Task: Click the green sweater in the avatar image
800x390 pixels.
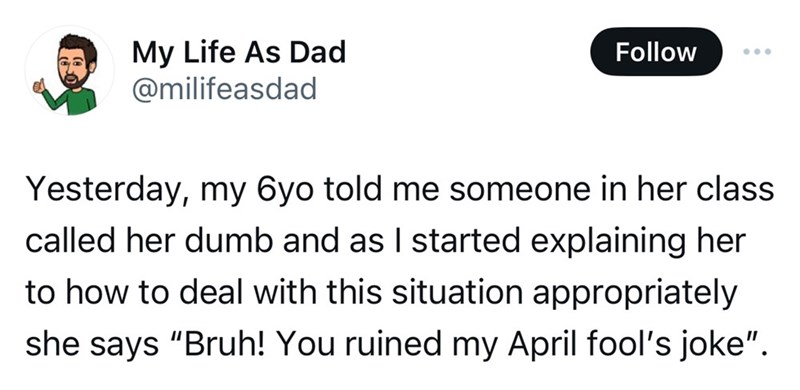Action: pos(74,101)
